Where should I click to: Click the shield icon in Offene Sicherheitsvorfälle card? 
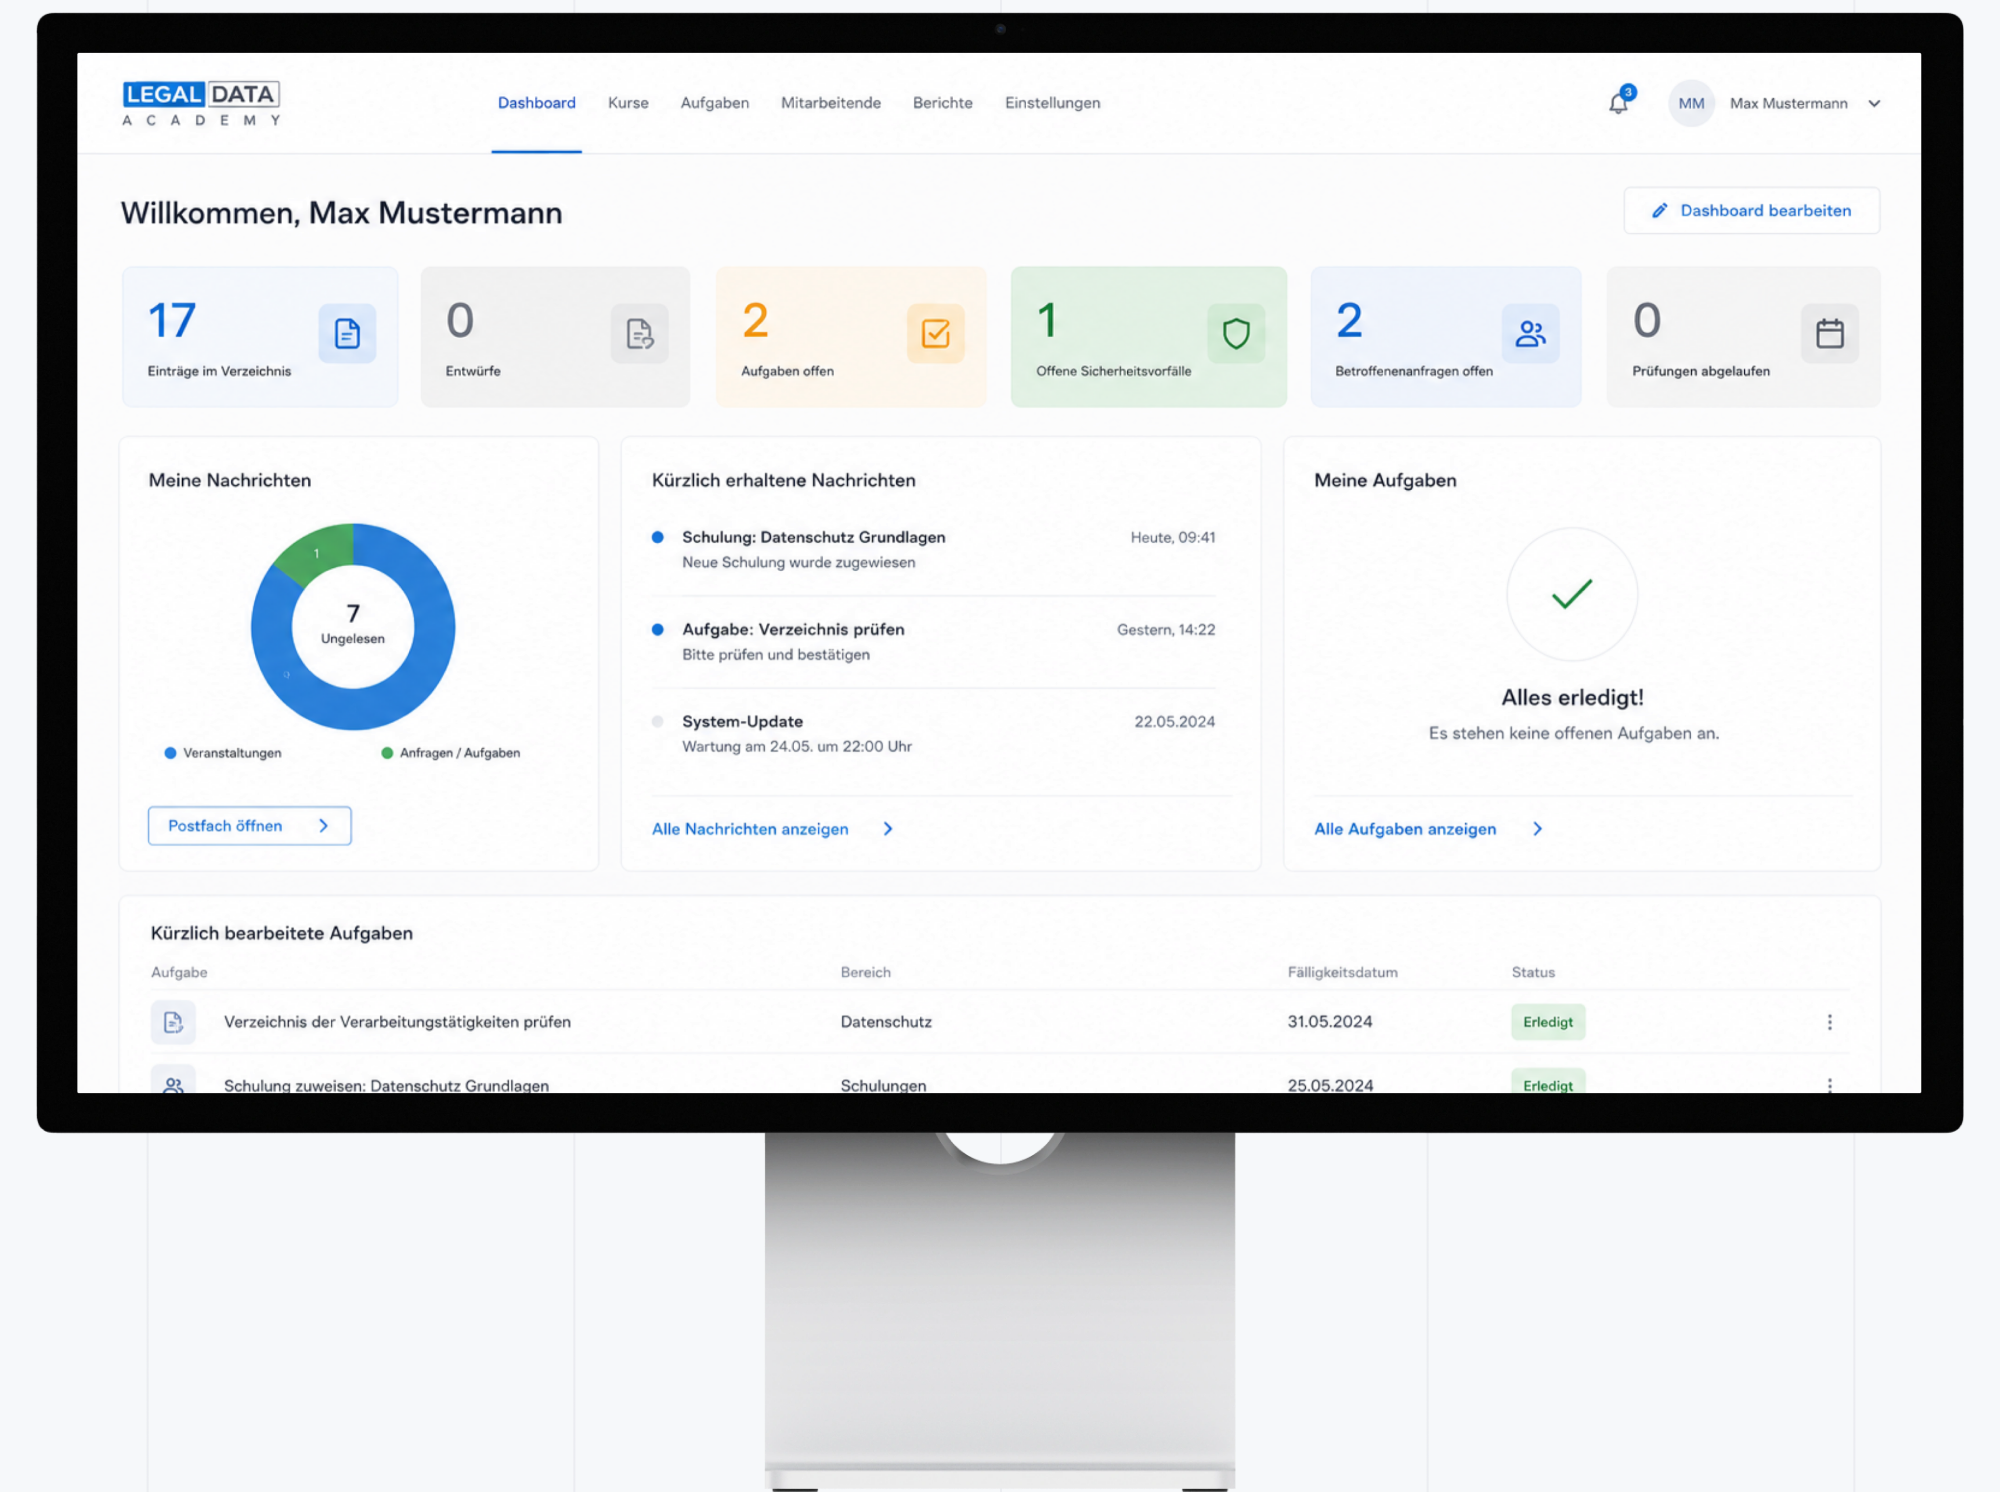point(1236,333)
